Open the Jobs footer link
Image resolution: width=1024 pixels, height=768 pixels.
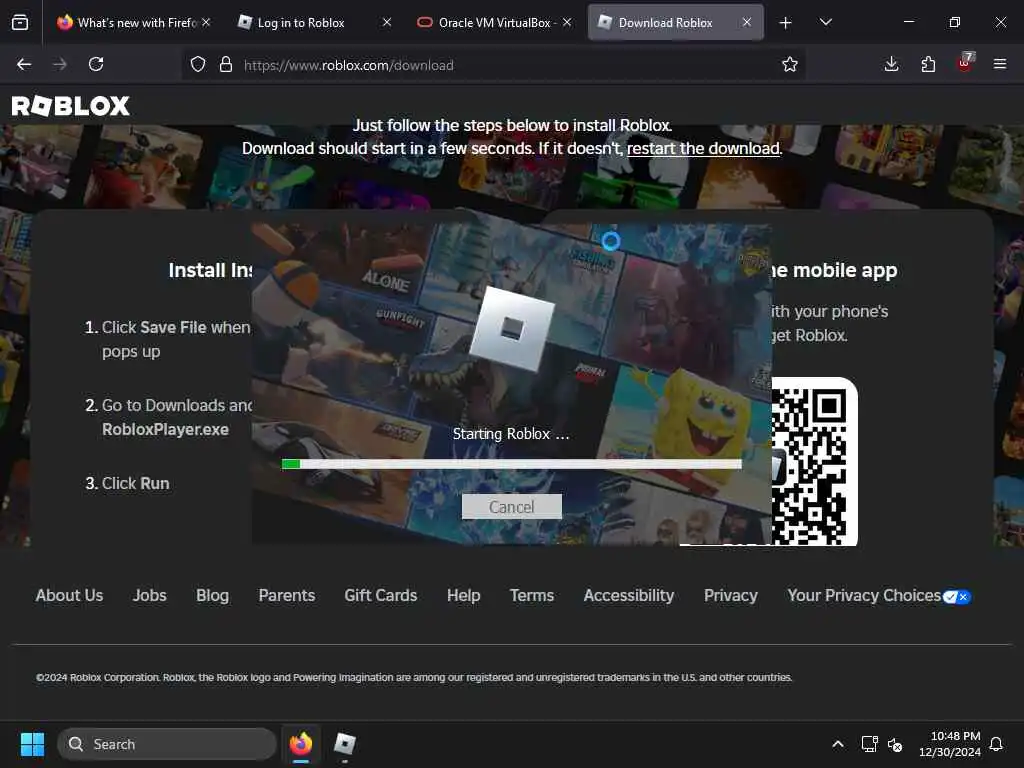pos(150,596)
